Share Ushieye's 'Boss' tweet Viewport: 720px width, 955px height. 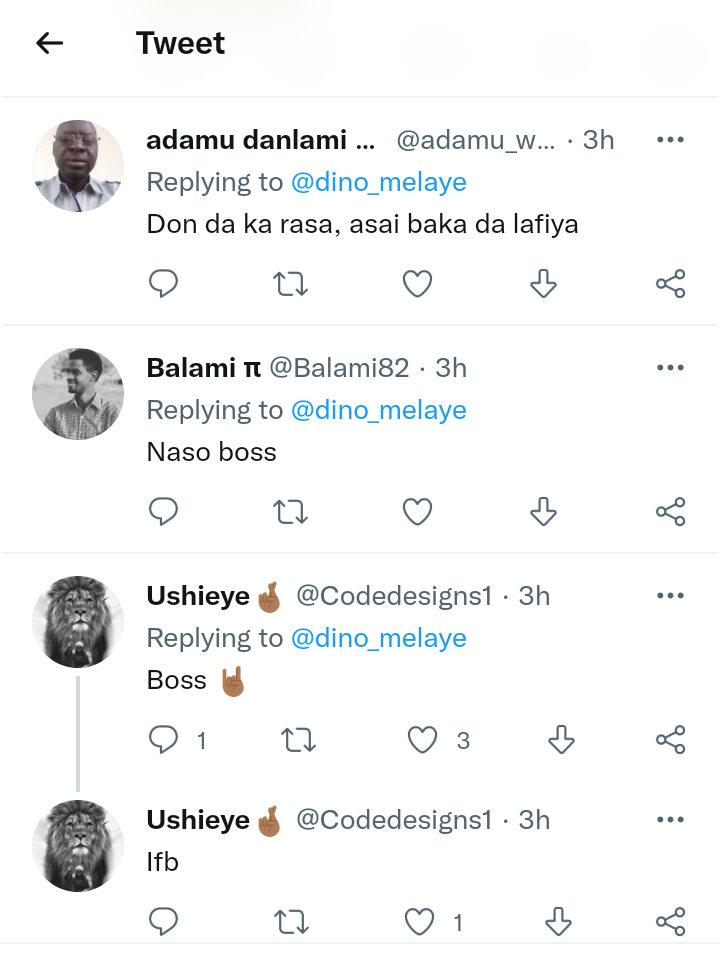670,741
